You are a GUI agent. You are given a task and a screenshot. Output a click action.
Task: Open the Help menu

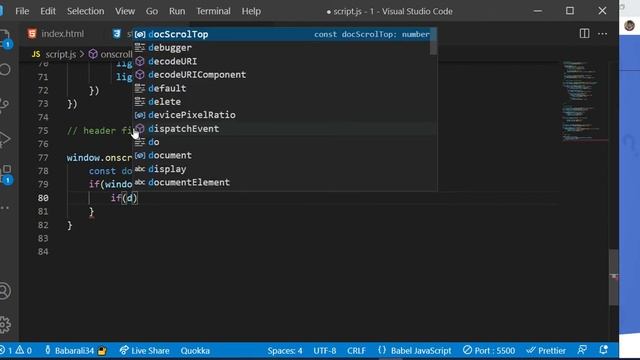coord(251,11)
